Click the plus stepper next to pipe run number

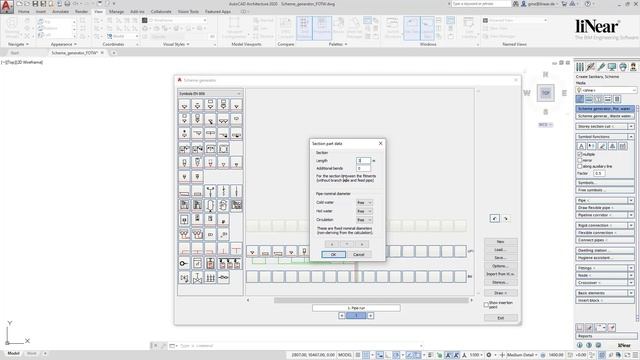(x=370, y=316)
